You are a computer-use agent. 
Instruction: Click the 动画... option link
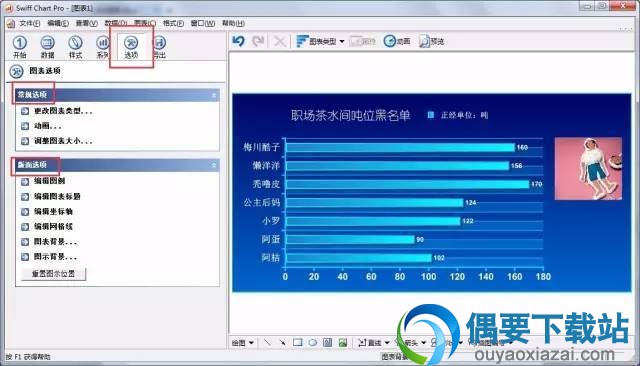(x=47, y=126)
